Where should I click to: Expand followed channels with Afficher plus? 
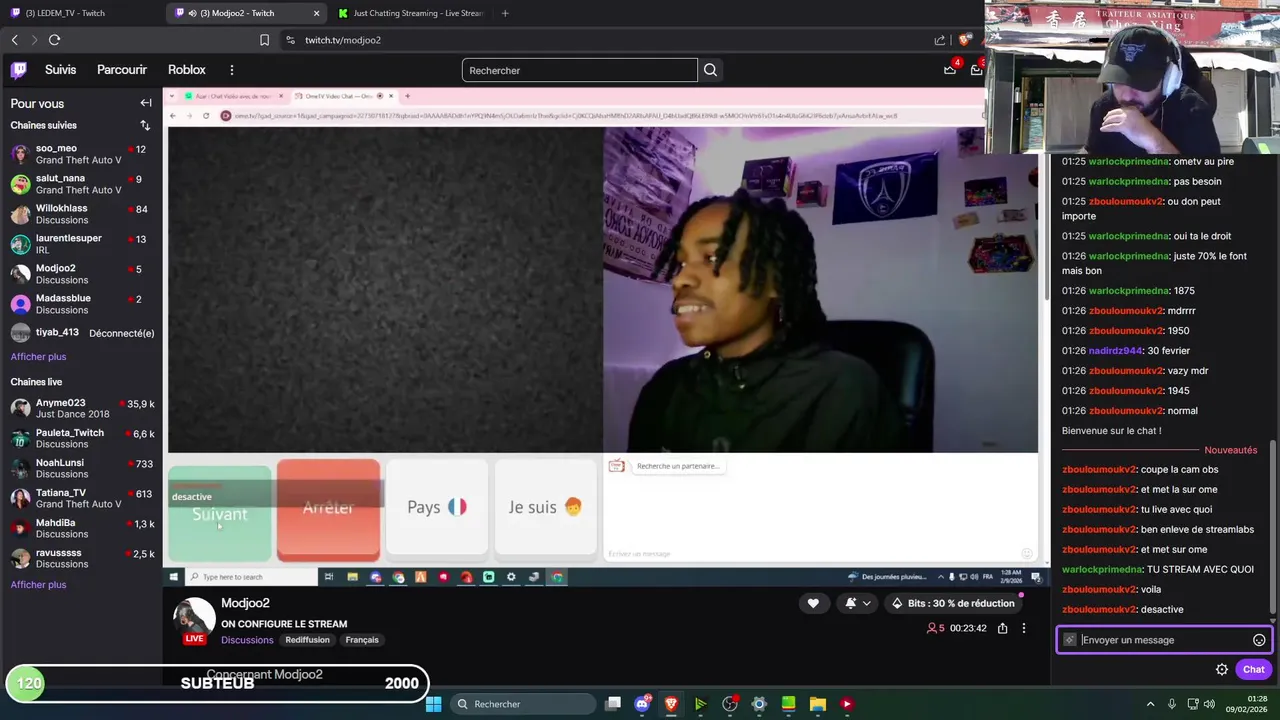pos(38,357)
